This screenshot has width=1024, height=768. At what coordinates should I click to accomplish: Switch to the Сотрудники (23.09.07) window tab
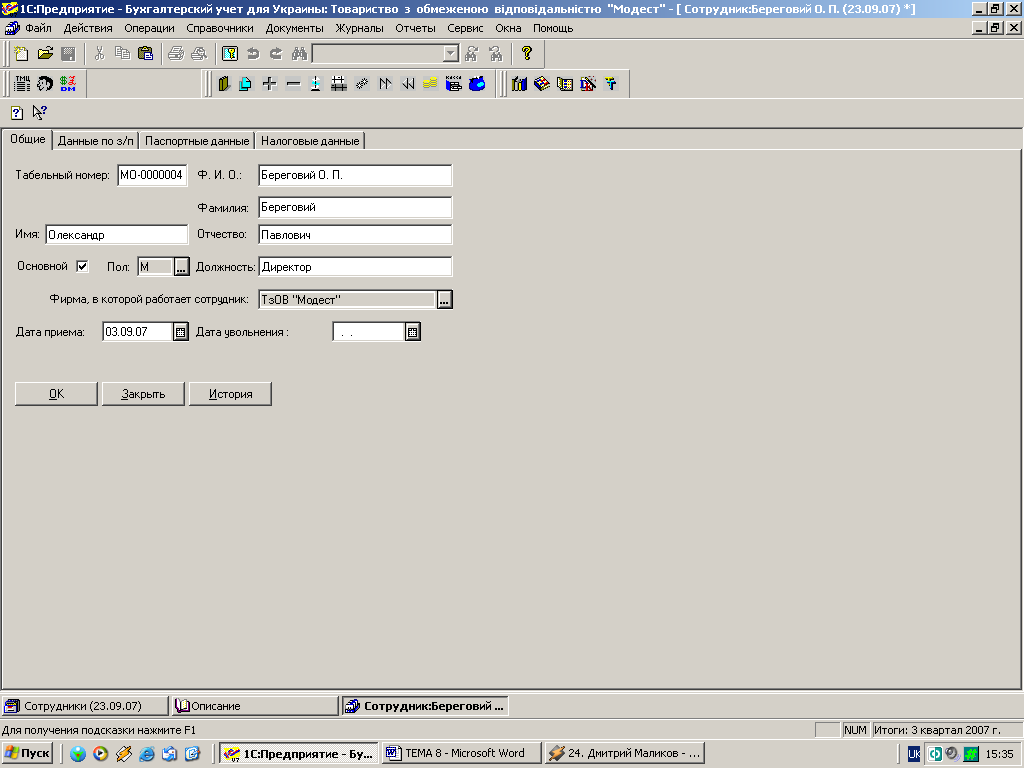[x=84, y=706]
